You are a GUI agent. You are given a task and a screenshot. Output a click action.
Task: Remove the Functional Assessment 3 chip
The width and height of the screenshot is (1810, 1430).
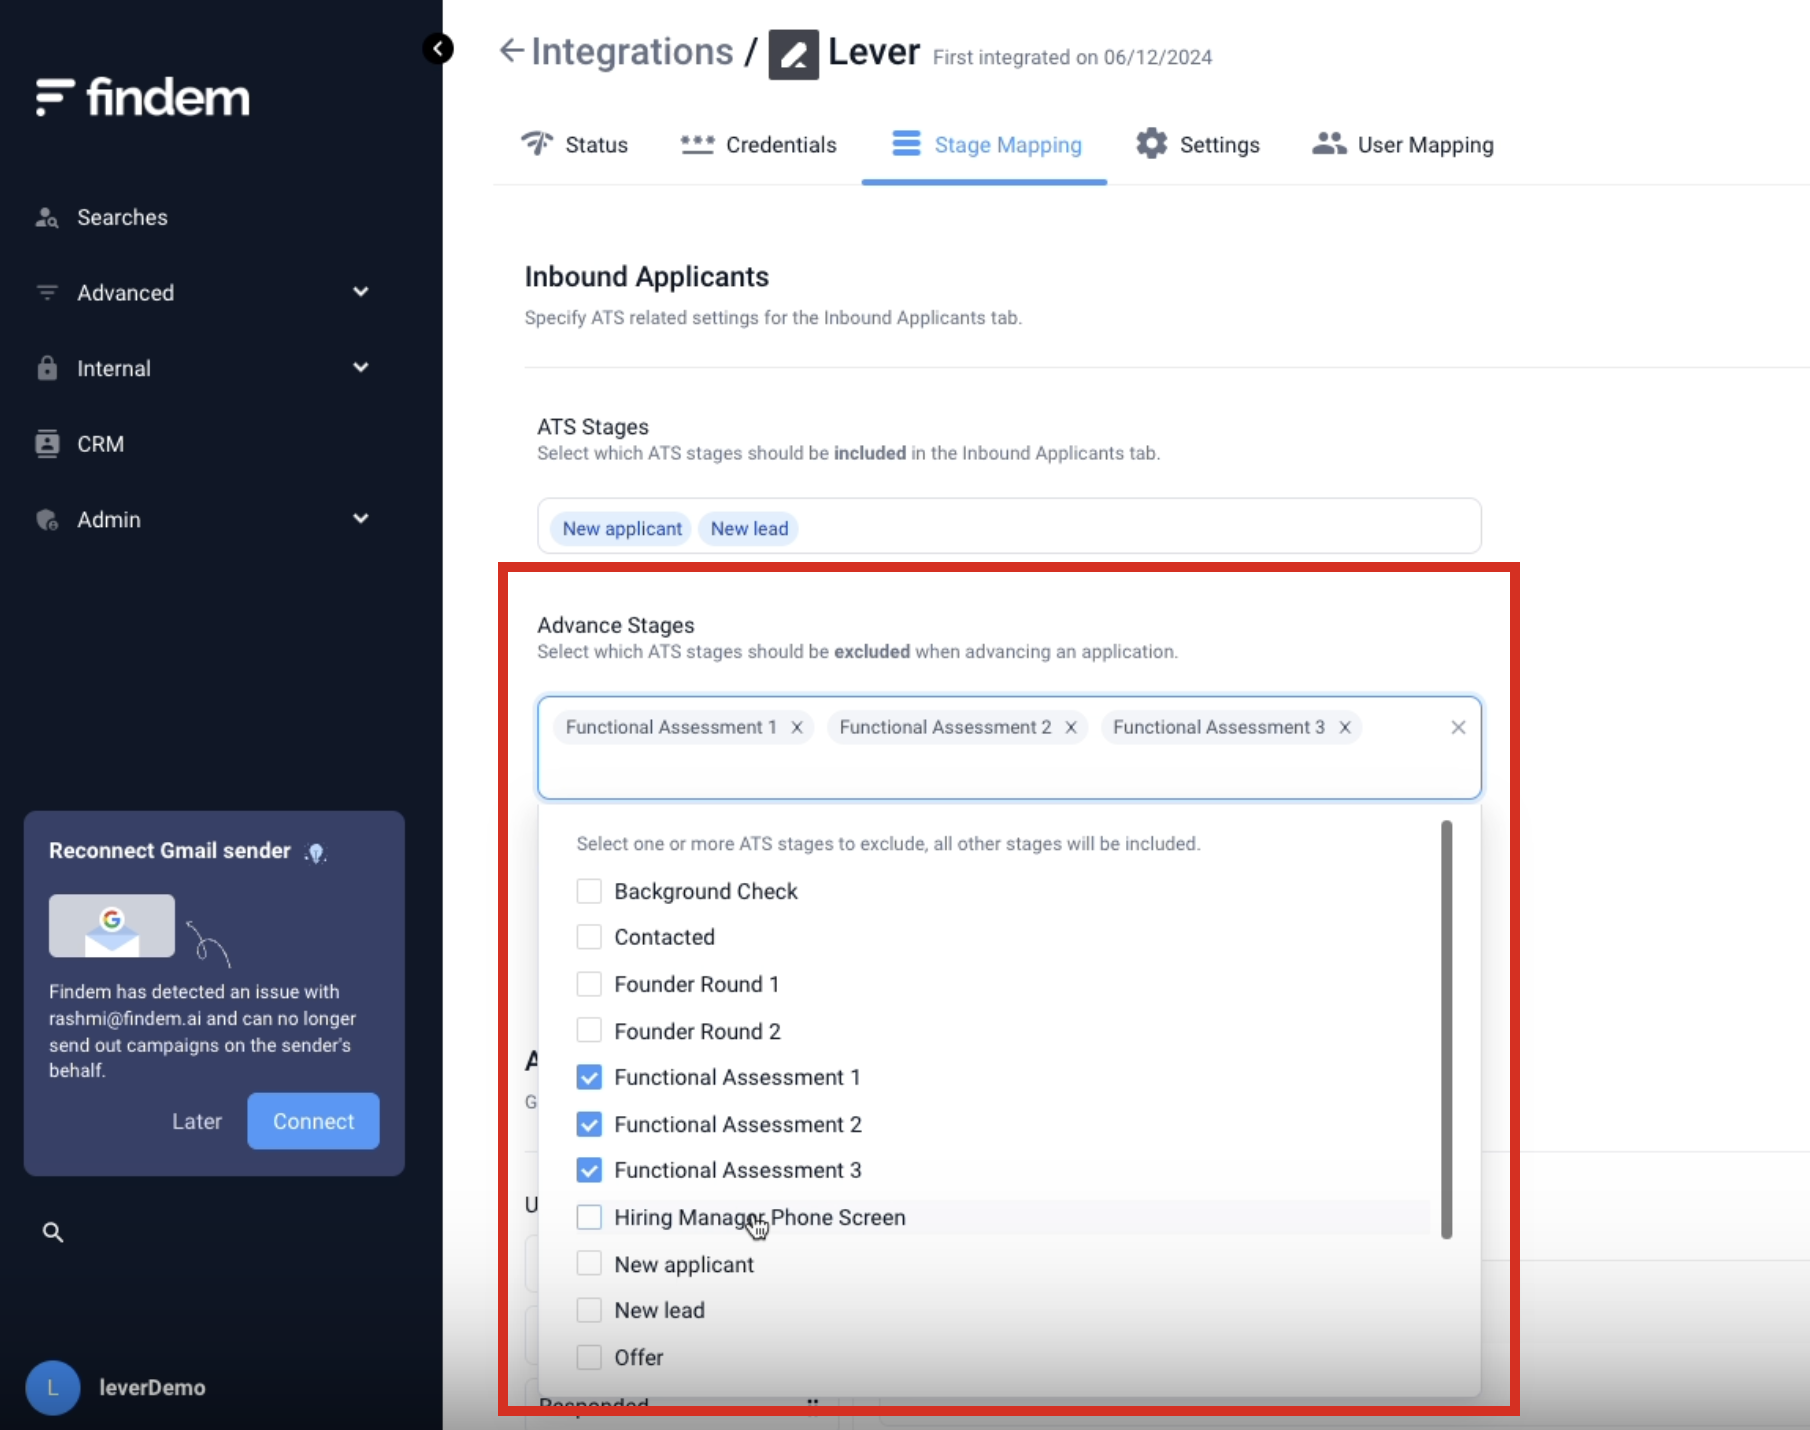coord(1345,727)
